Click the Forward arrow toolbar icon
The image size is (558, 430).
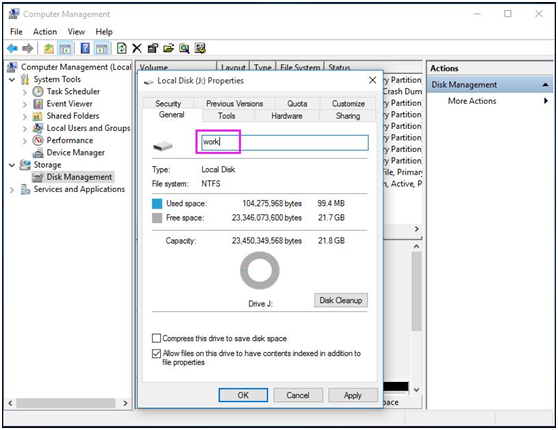point(27,48)
